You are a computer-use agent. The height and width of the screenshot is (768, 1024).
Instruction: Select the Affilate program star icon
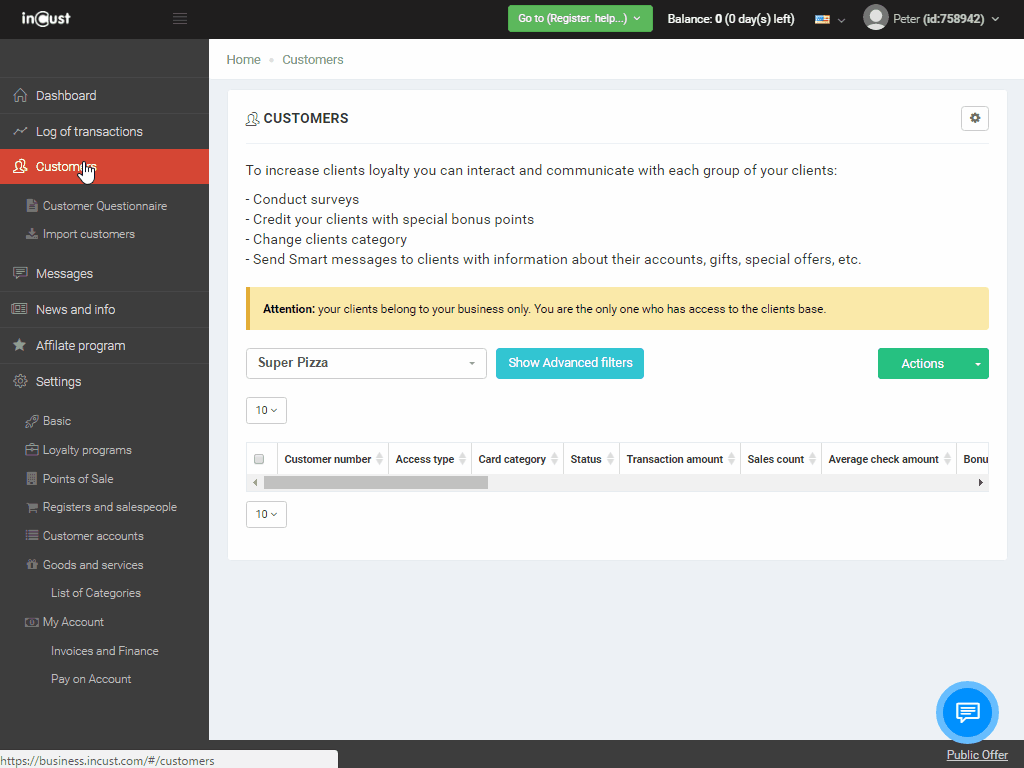[x=22, y=345]
